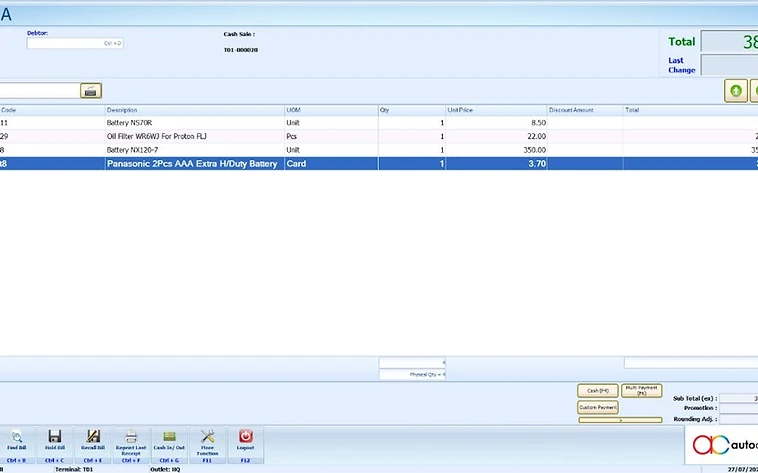Select the Battery NS70R row
The width and height of the screenshot is (758, 473).
379,123
